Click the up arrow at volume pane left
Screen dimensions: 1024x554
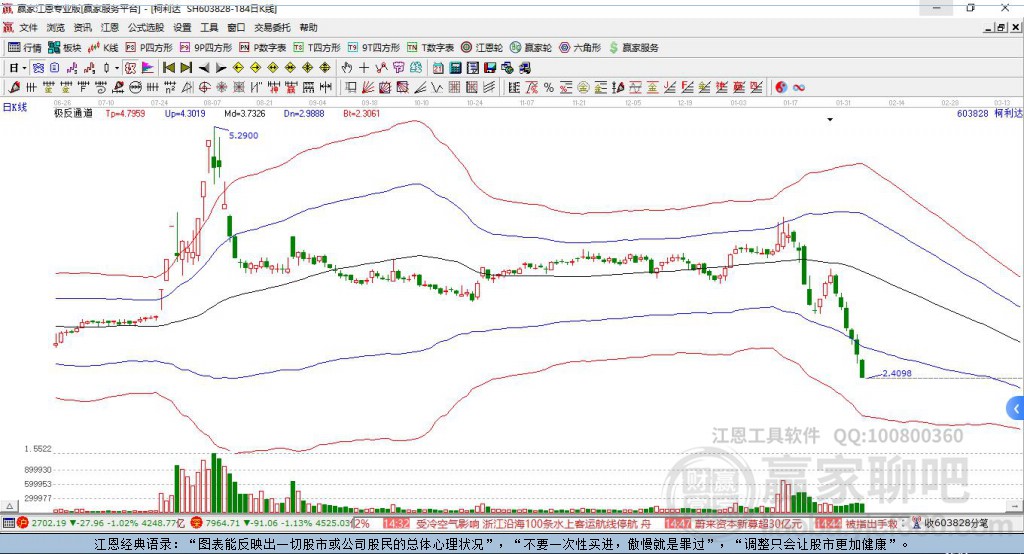9,506
